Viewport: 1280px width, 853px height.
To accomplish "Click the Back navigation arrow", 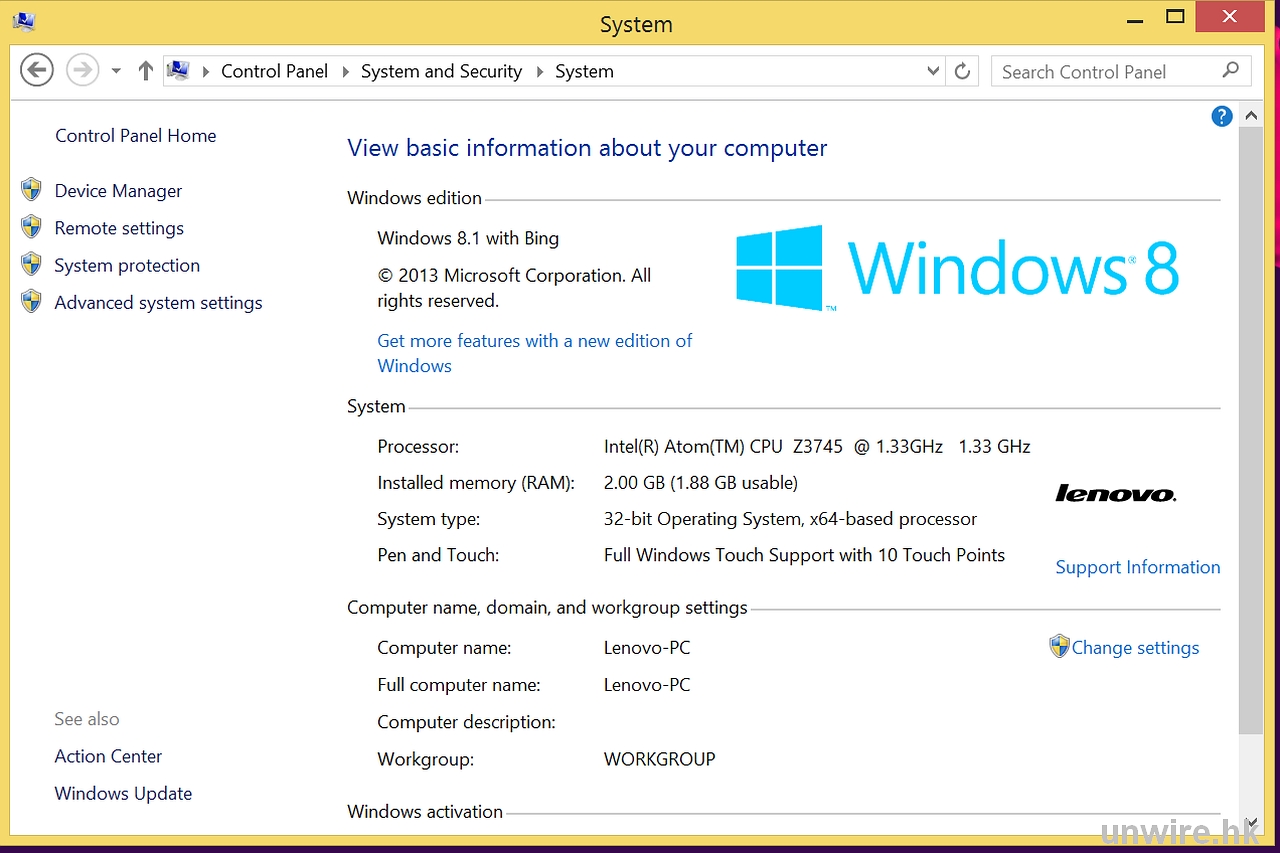I will (x=37, y=71).
